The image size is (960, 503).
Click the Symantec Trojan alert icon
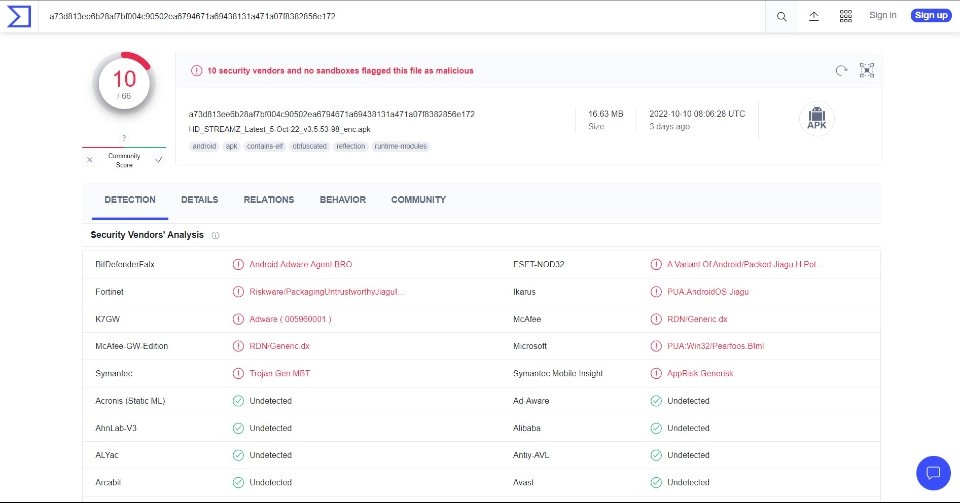pyautogui.click(x=238, y=373)
